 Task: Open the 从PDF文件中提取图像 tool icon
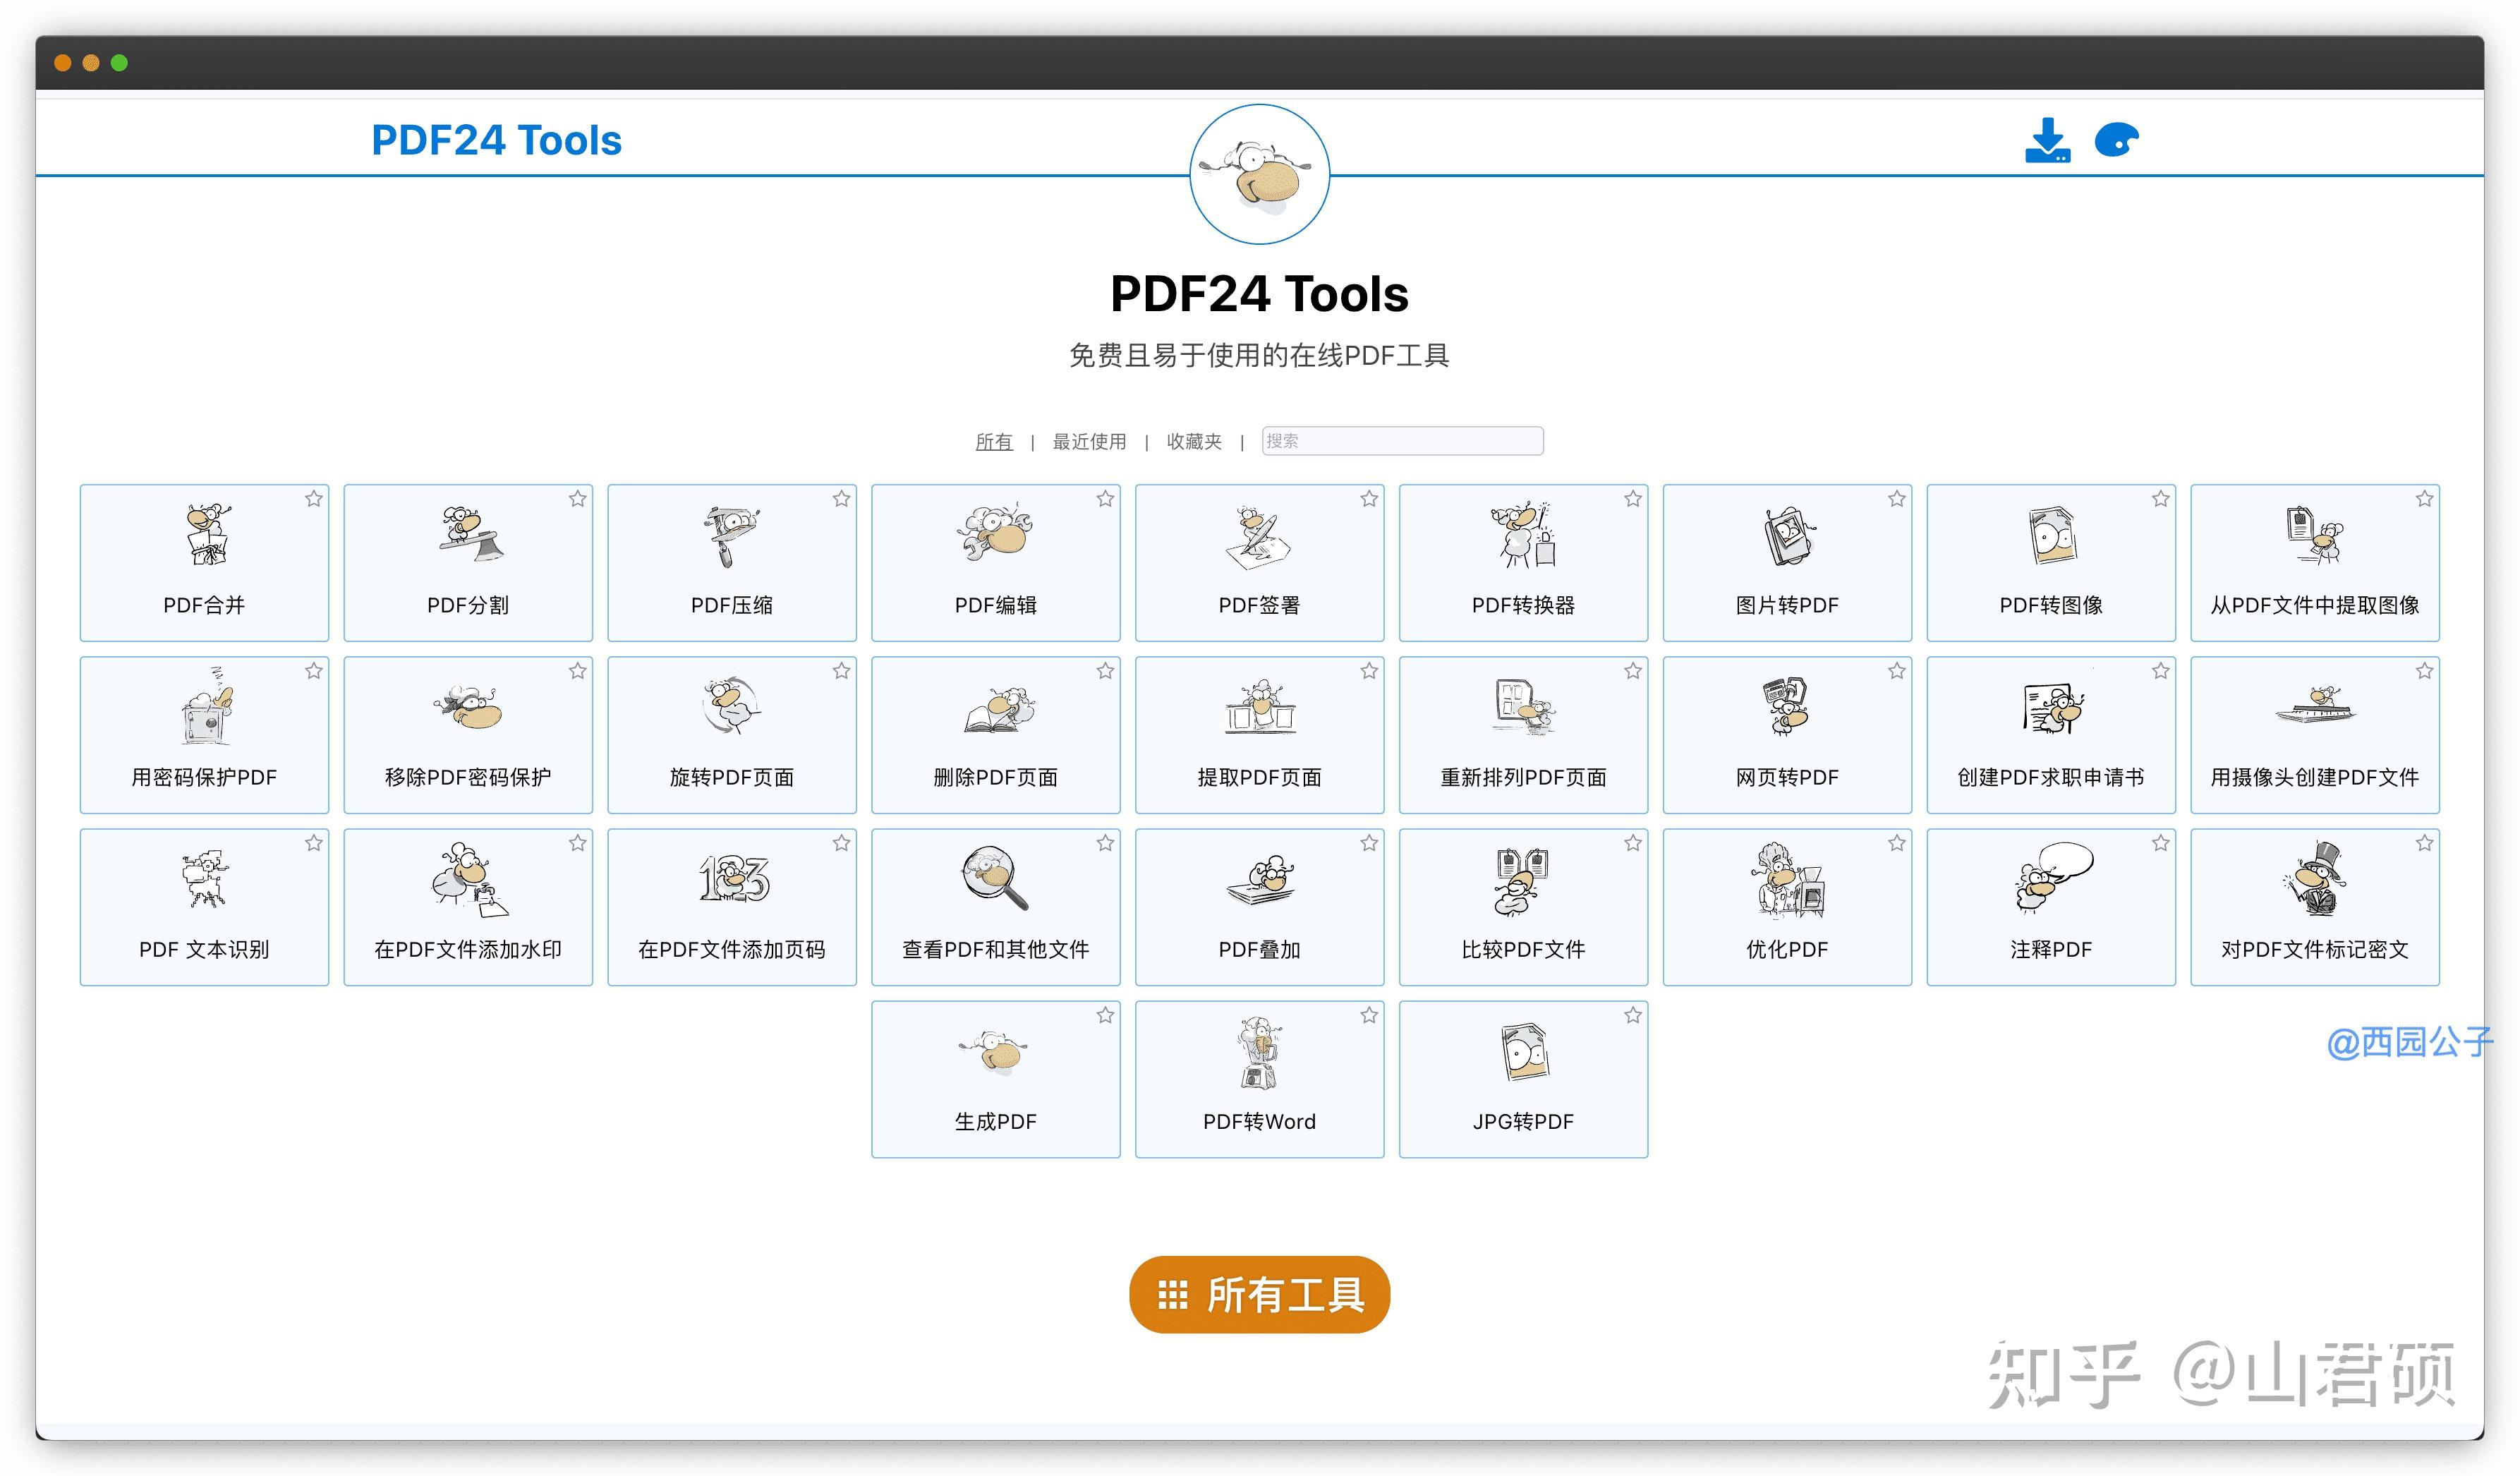[2315, 535]
